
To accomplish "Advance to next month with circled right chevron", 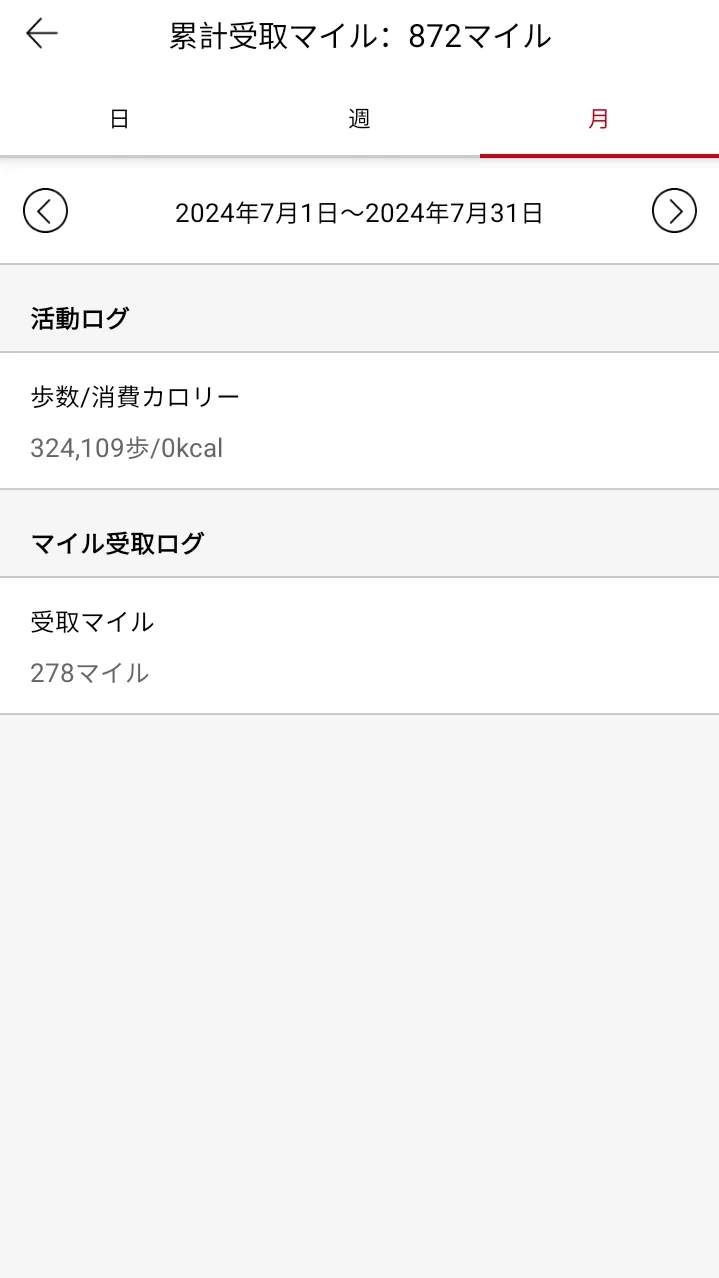I will [x=674, y=211].
